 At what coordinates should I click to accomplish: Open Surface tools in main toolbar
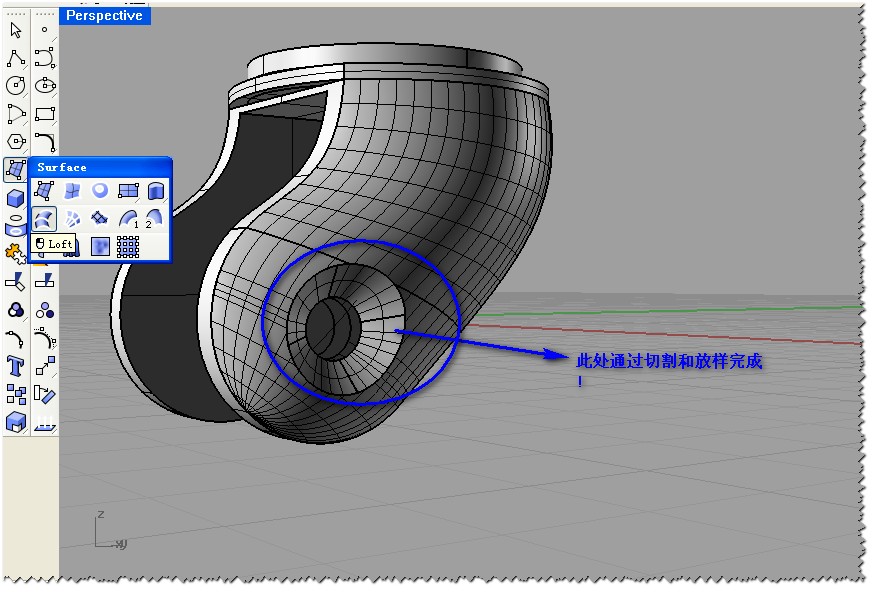click(16, 170)
